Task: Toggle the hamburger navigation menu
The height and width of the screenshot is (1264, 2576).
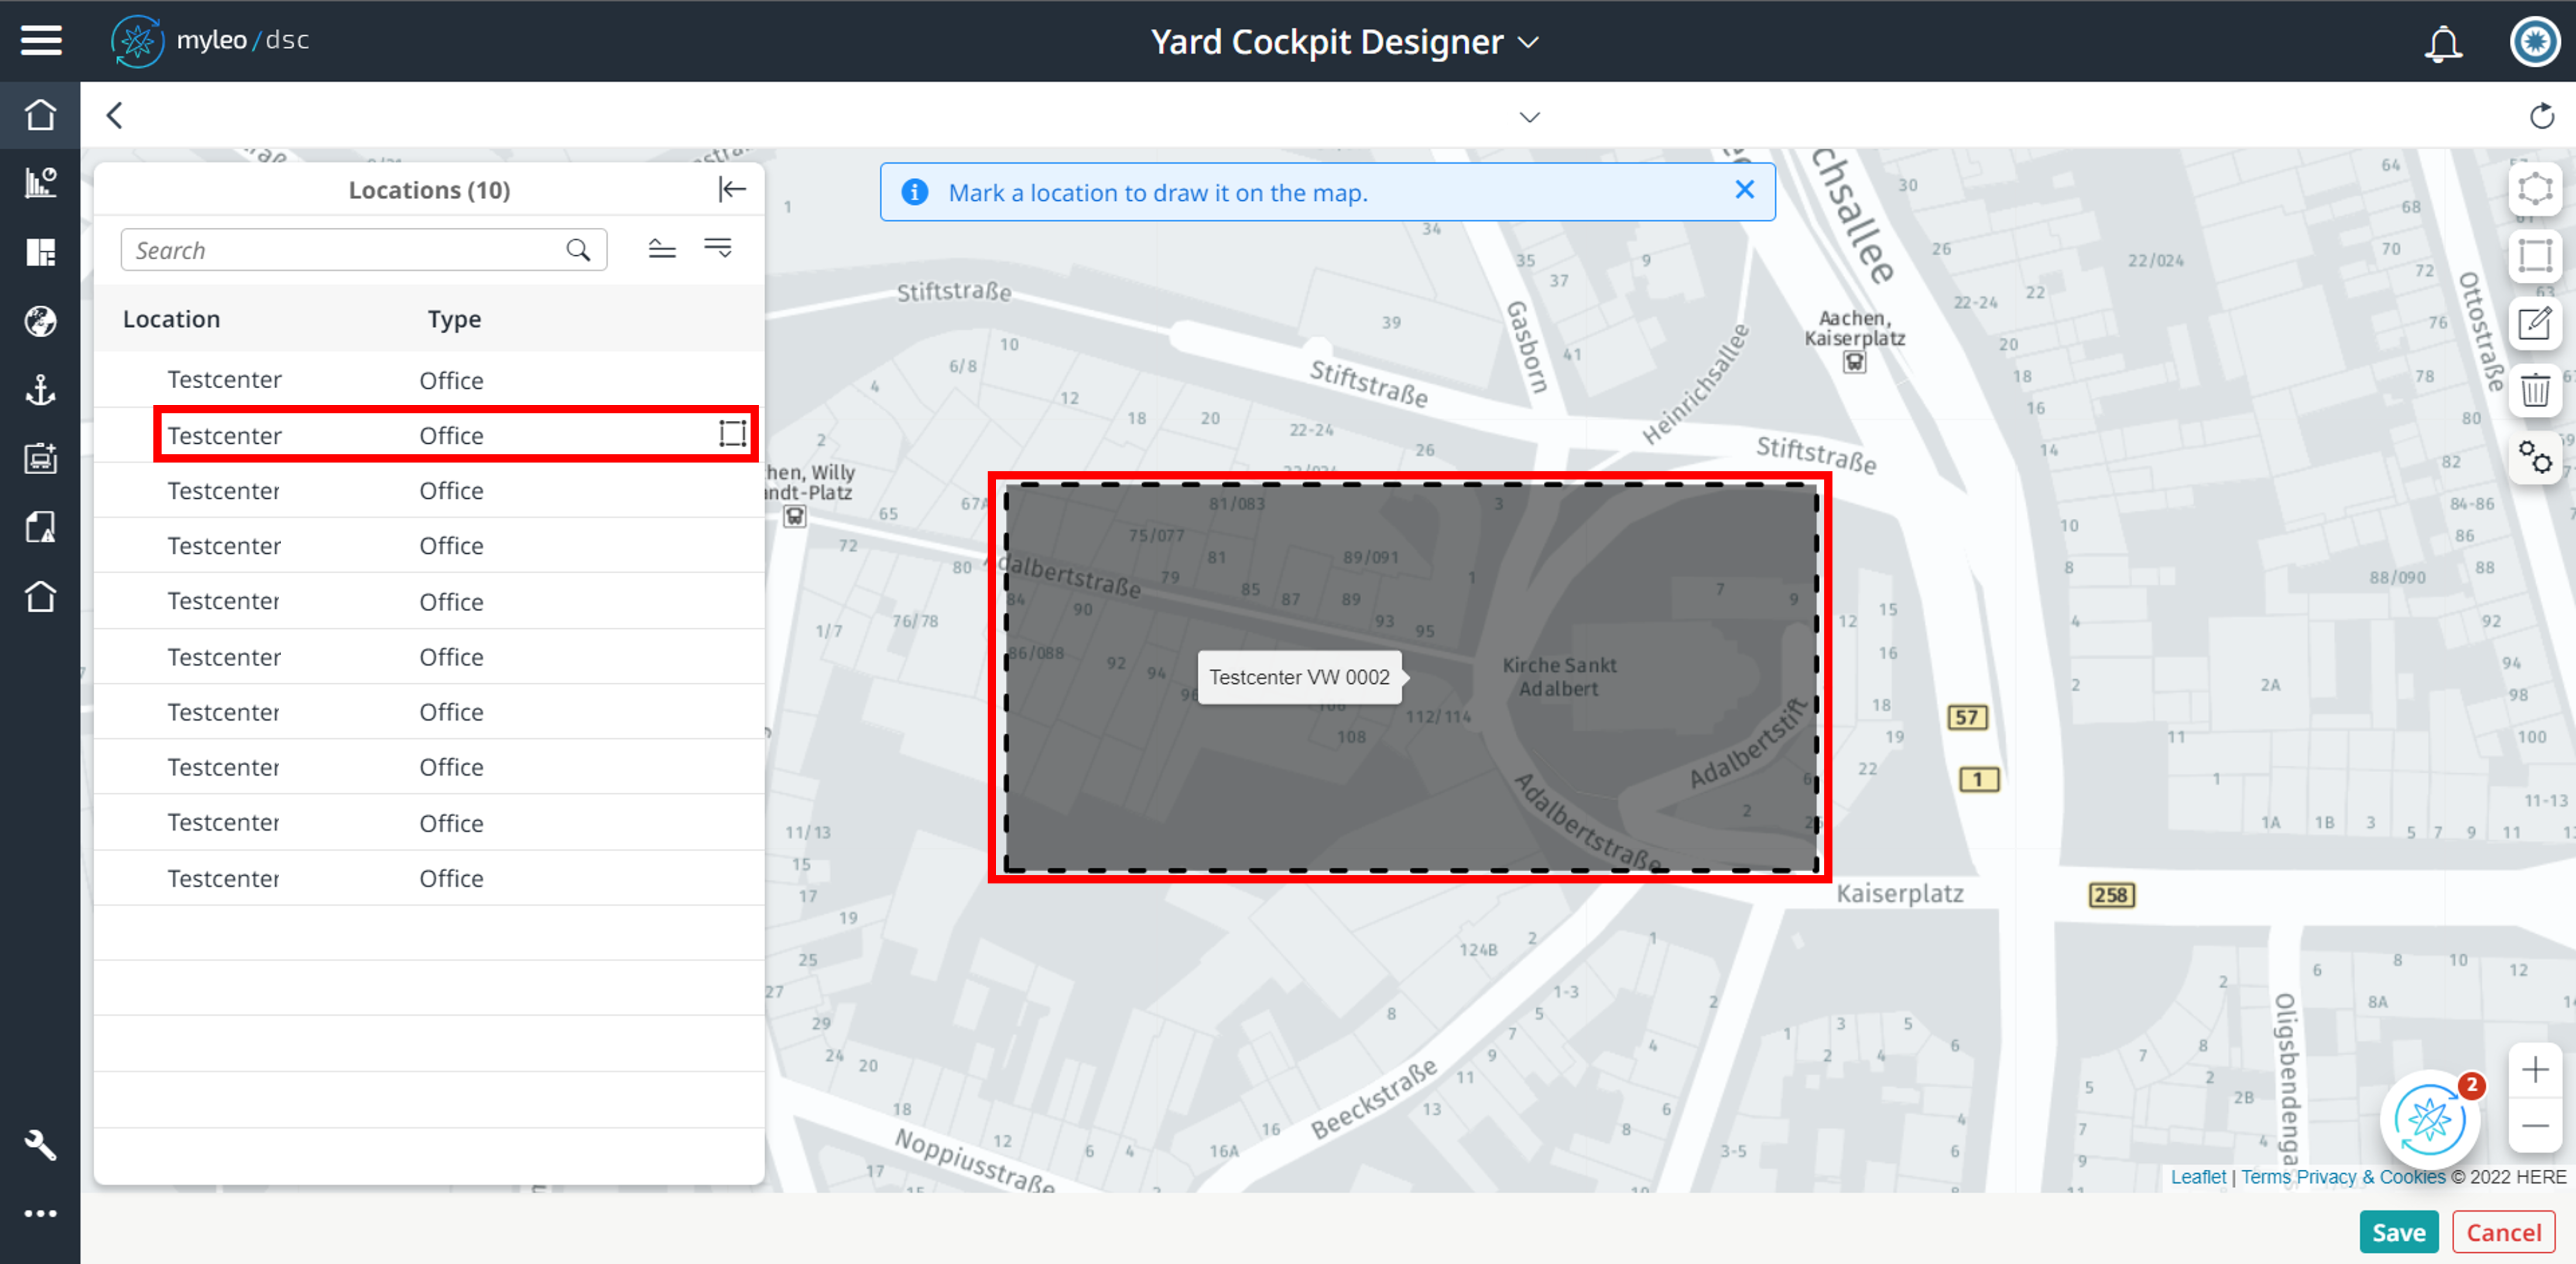Action: coord(41,41)
